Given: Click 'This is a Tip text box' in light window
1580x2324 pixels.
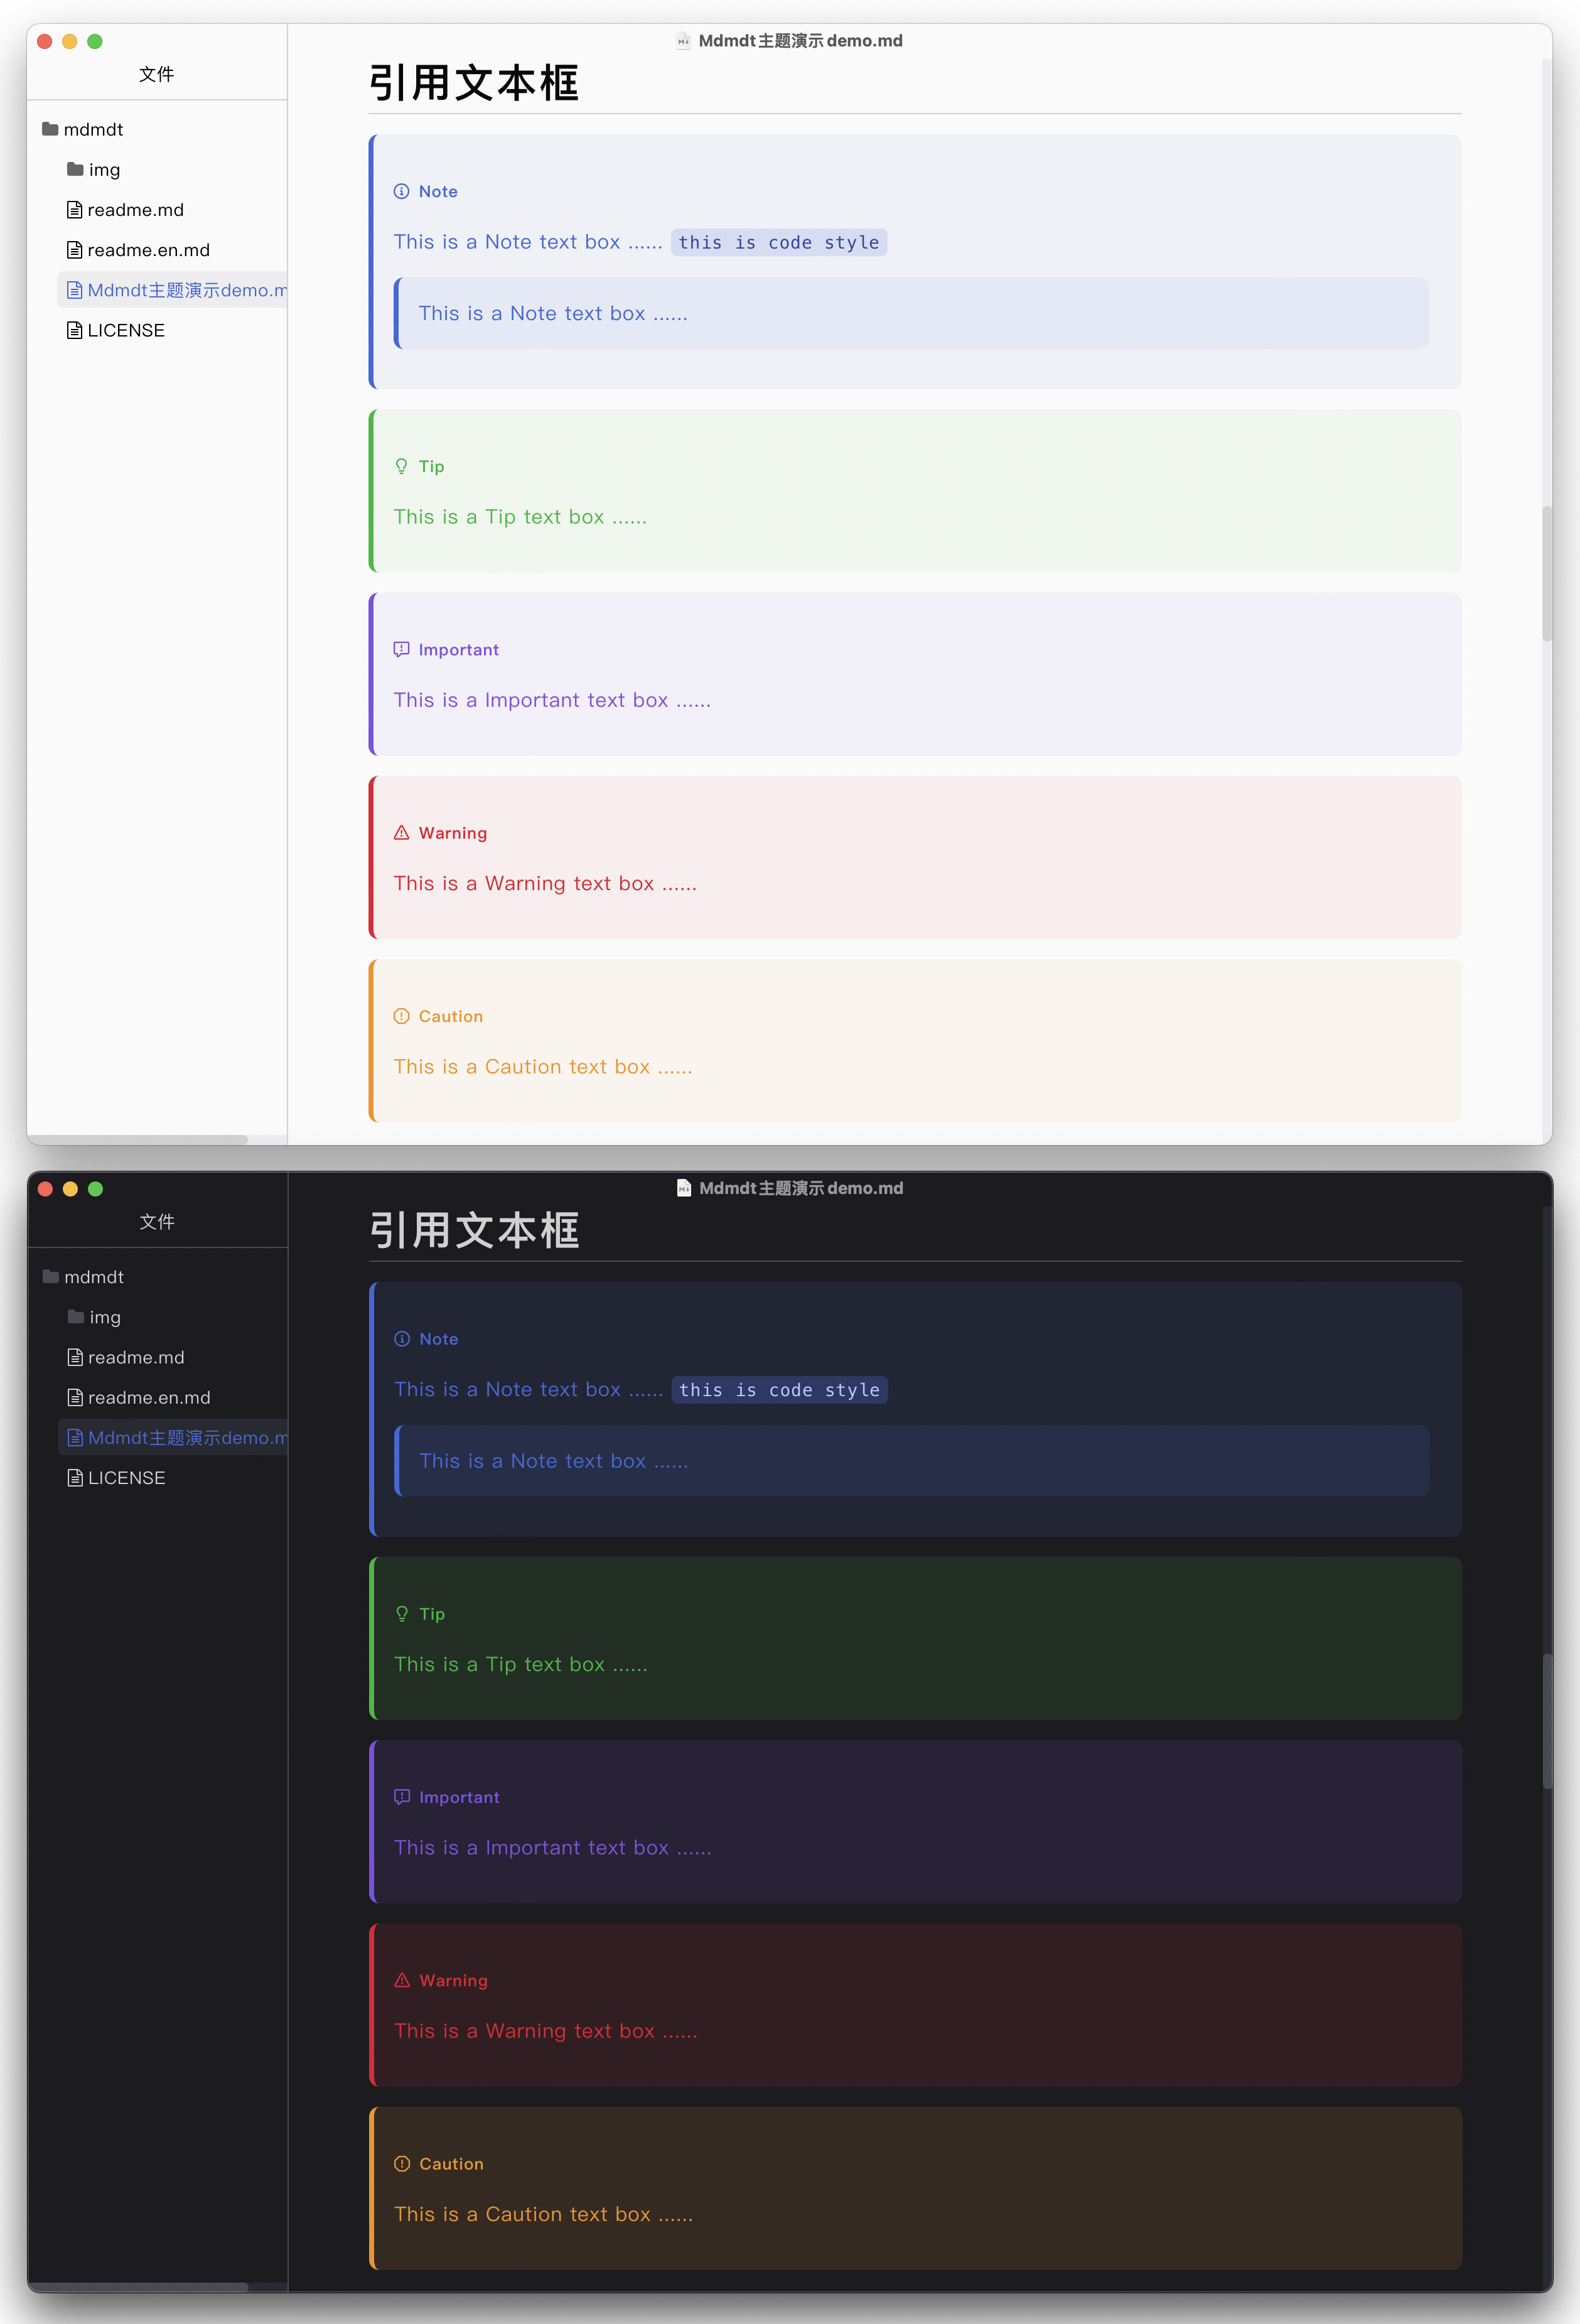Looking at the screenshot, I should [520, 517].
